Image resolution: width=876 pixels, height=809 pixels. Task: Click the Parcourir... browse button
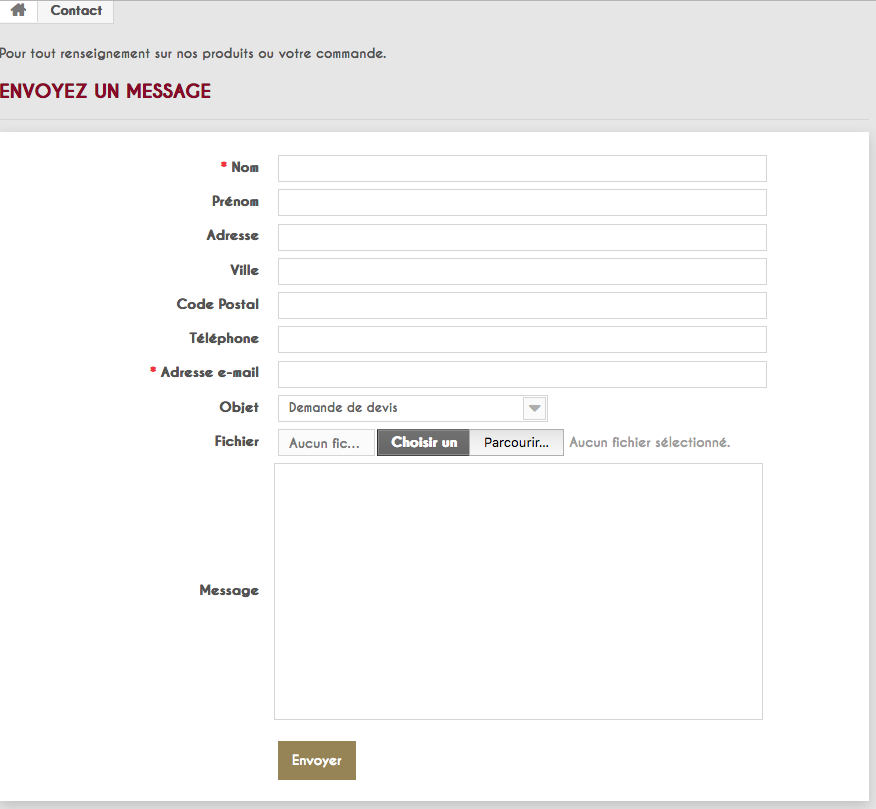point(516,442)
